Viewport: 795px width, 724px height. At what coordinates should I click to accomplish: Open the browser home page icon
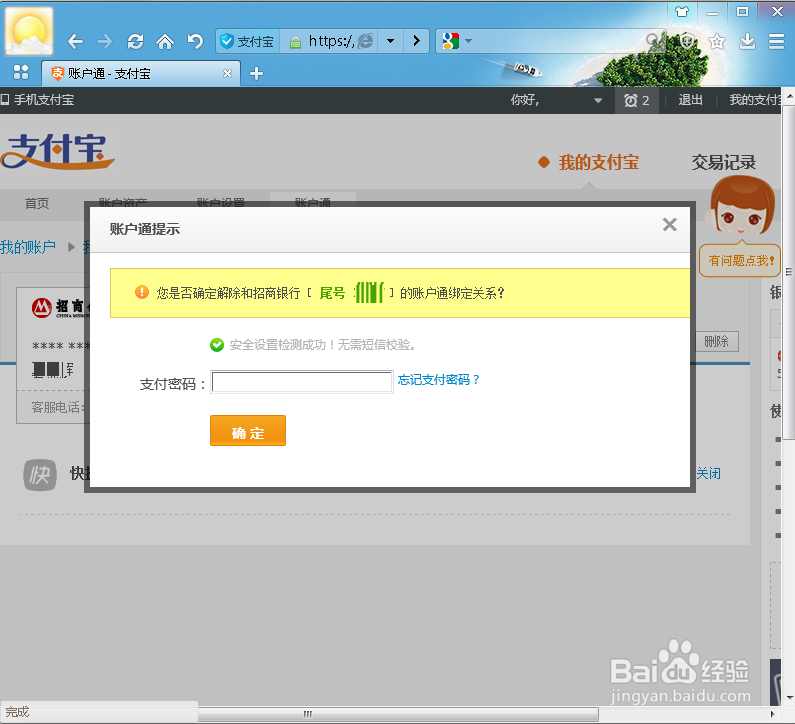coord(165,41)
